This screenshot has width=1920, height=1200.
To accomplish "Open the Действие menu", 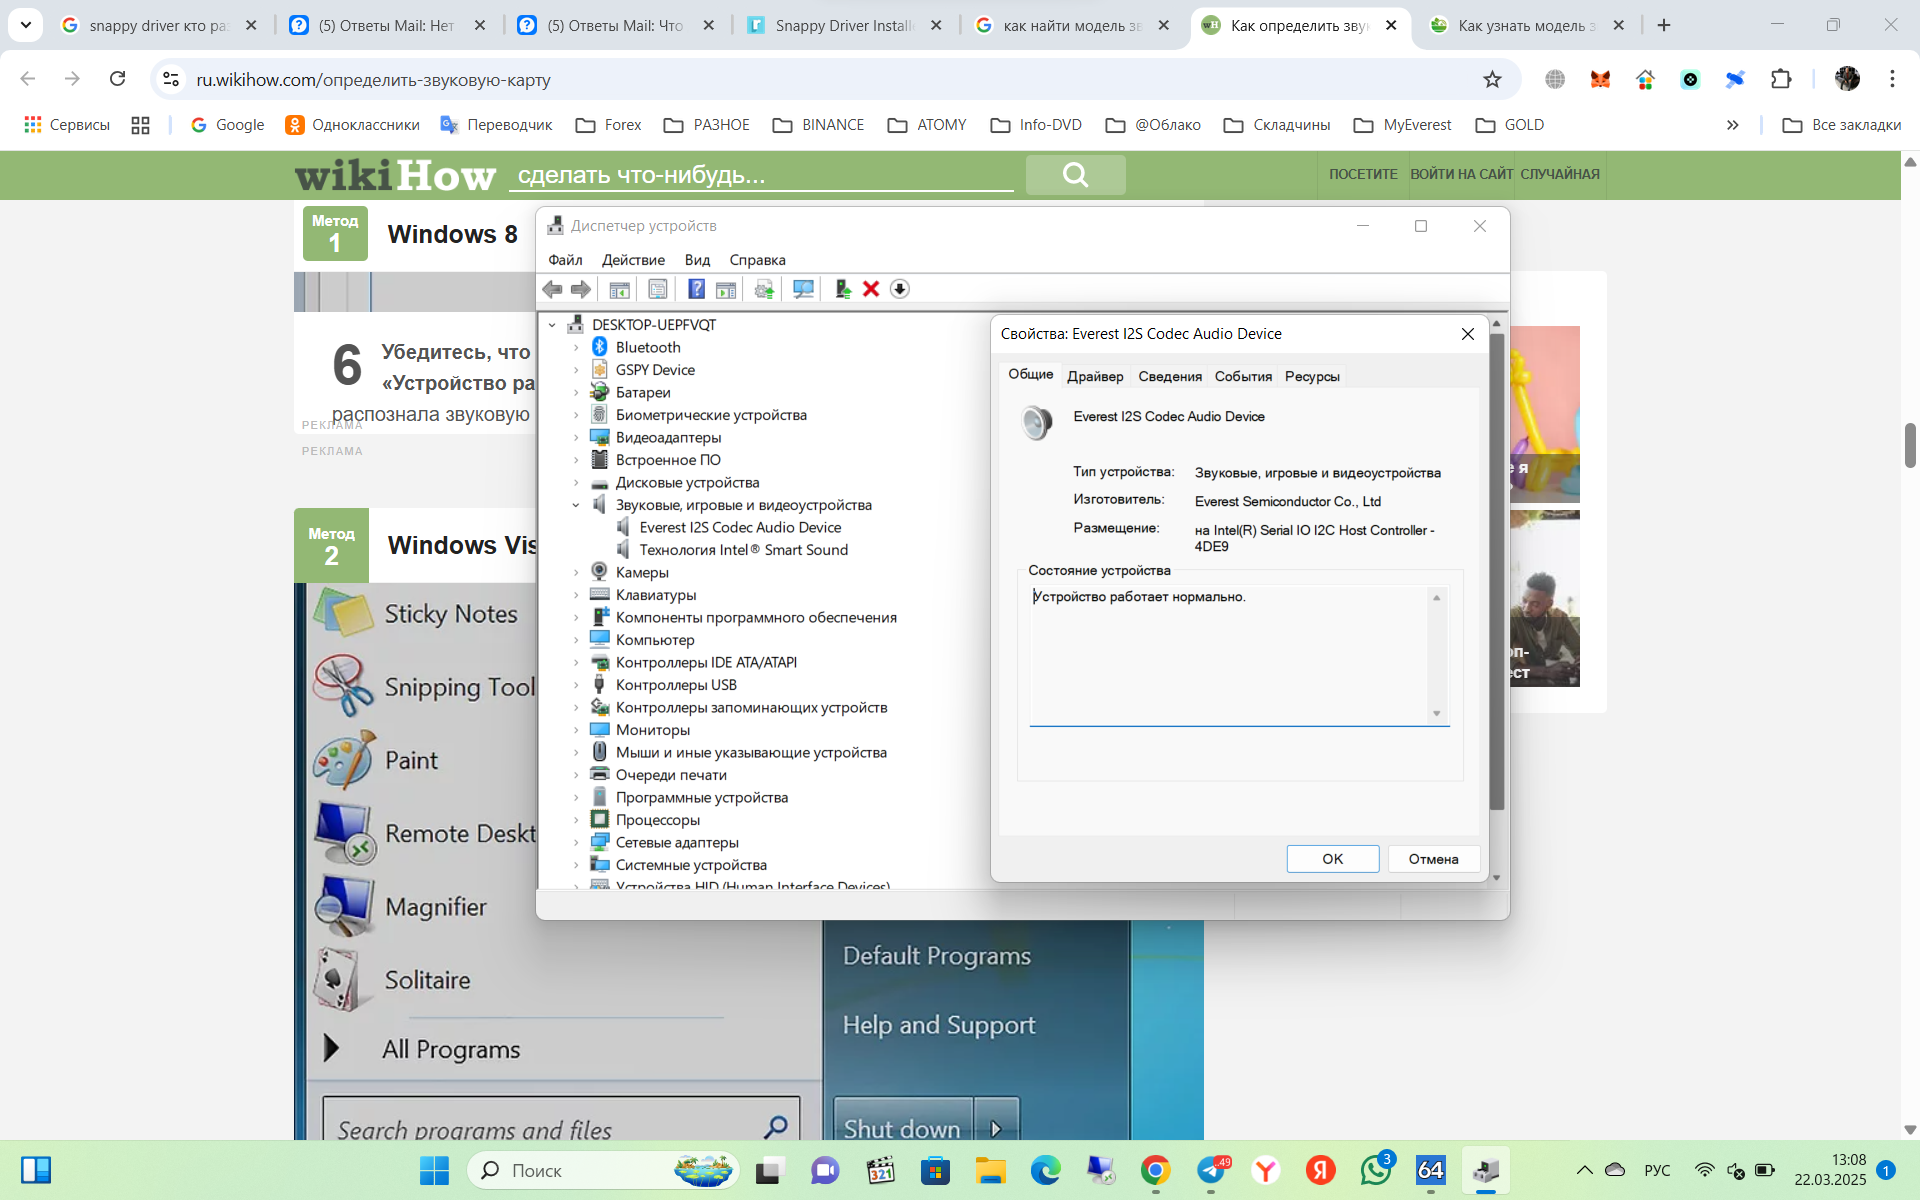I will 633,260.
